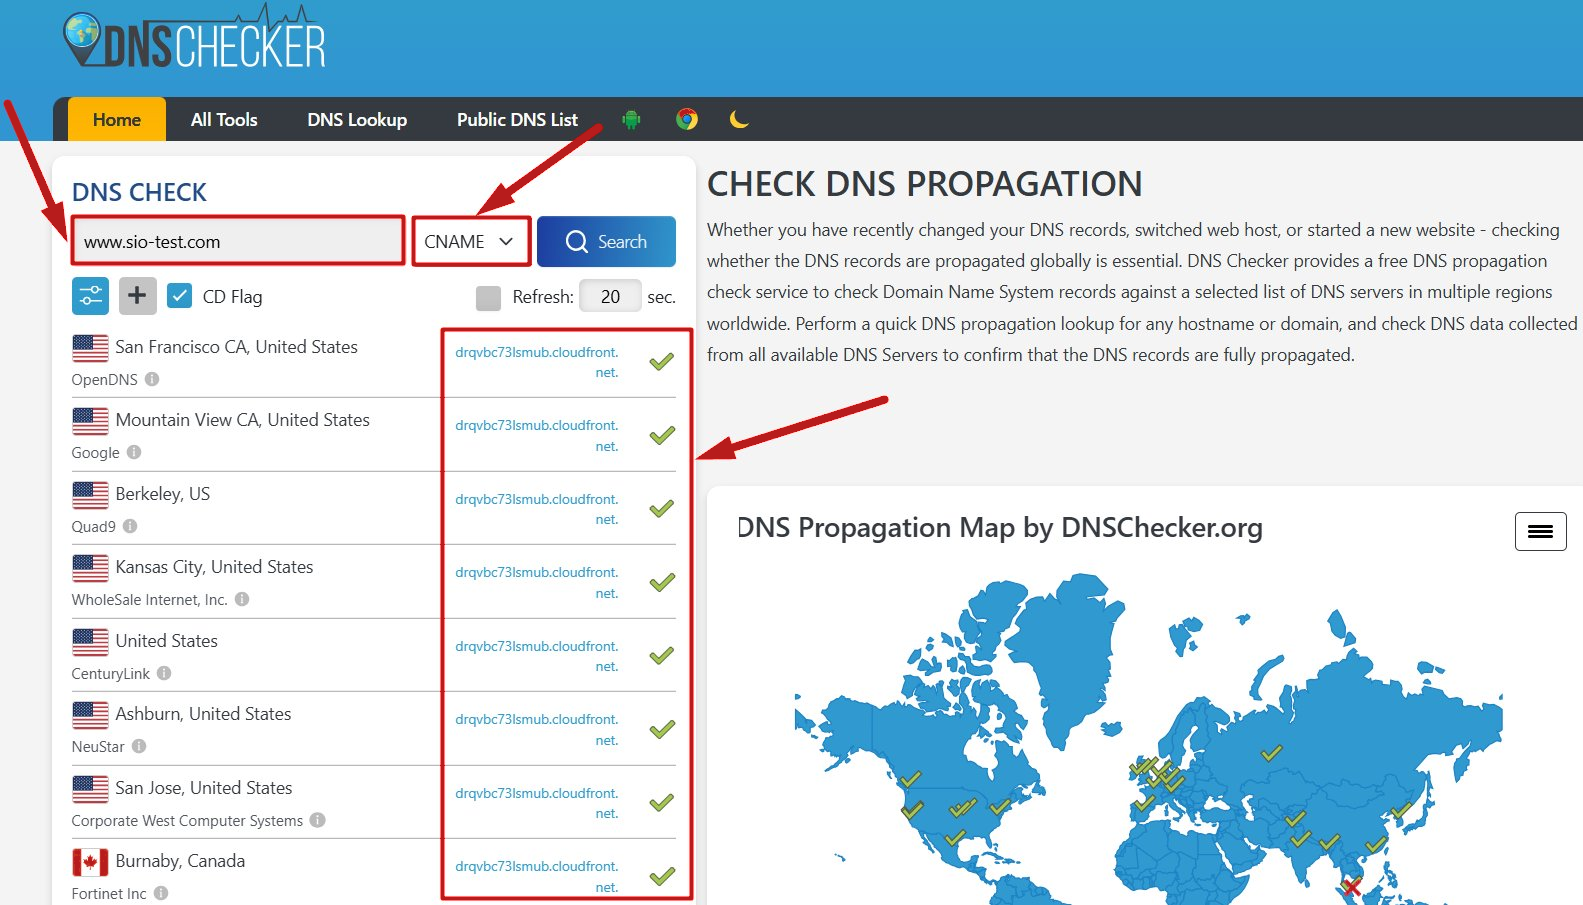Click the CHECK DNS PROPAGATION heading

pos(924,184)
